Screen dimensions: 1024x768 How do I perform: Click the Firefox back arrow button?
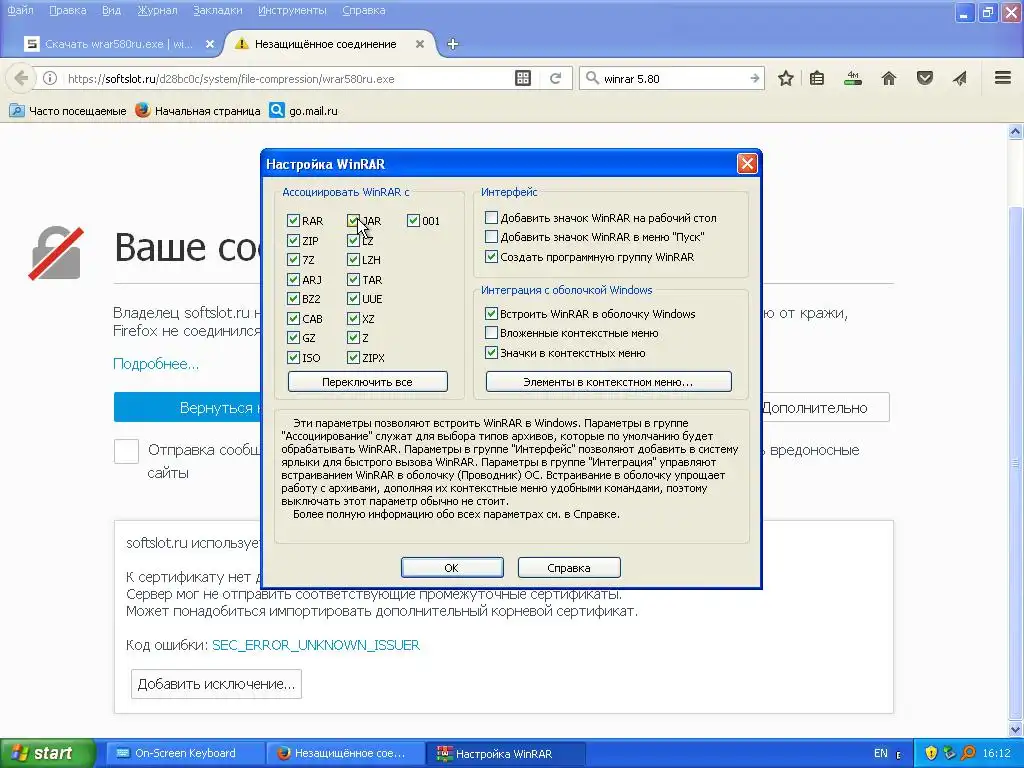[21, 78]
